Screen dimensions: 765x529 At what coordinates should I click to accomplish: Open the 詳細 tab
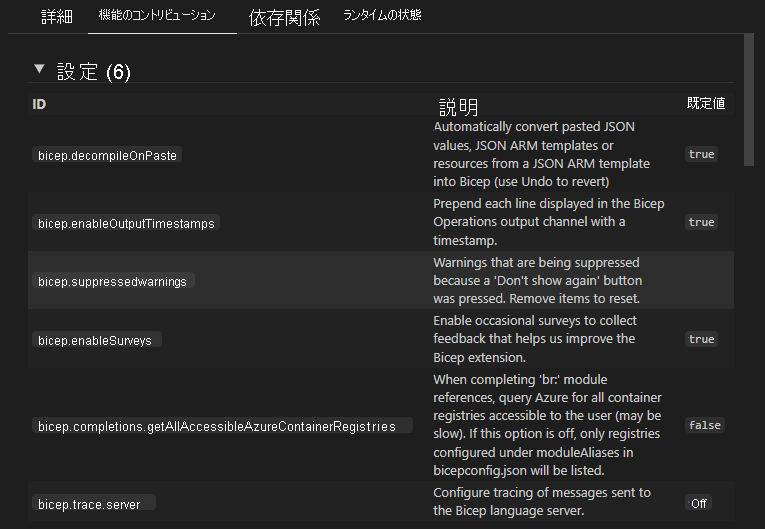tap(57, 17)
